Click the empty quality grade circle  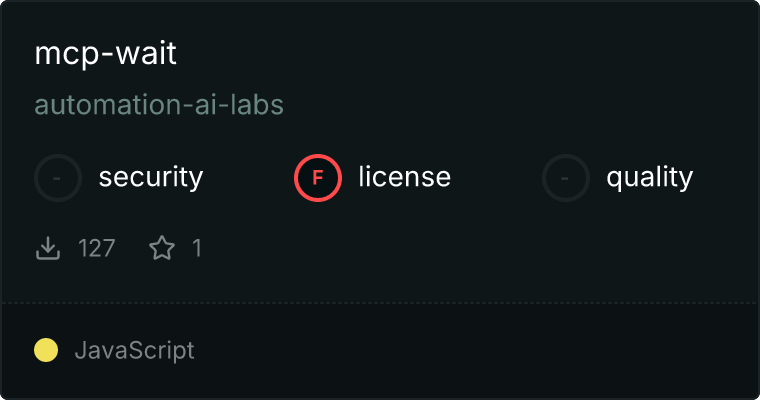coord(566,178)
